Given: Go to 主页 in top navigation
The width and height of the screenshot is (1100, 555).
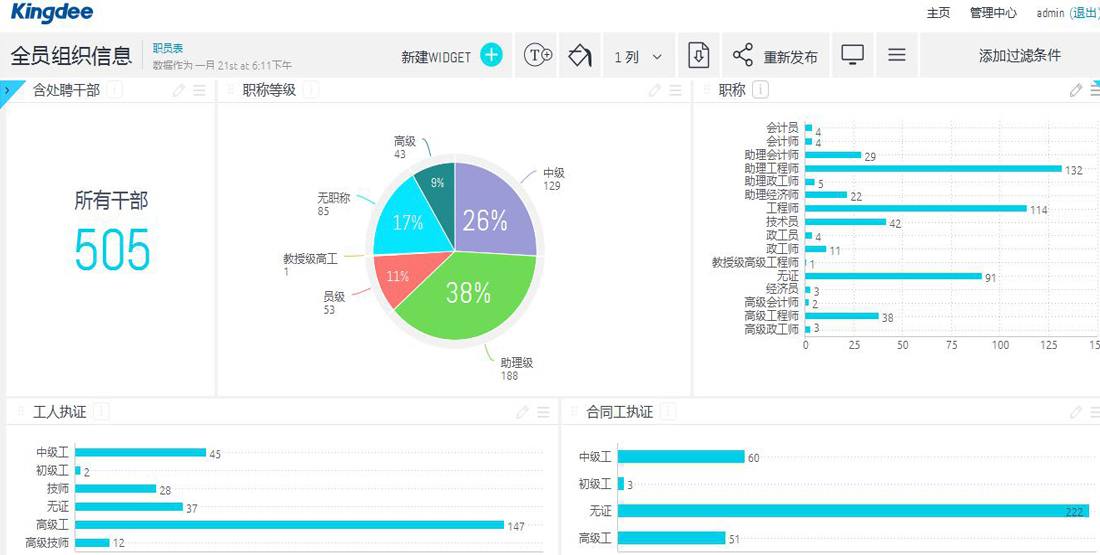Looking at the screenshot, I should click(x=938, y=13).
